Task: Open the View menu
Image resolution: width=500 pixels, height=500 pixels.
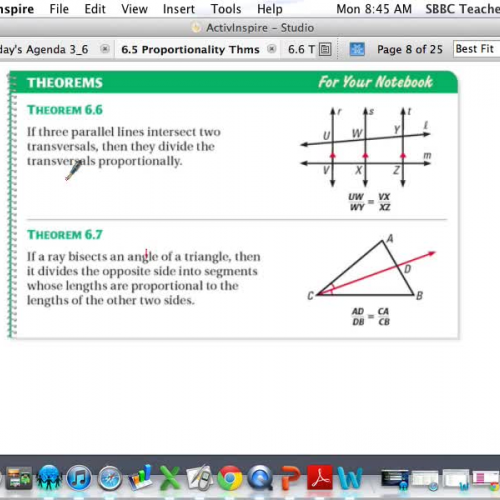Action: (x=134, y=9)
